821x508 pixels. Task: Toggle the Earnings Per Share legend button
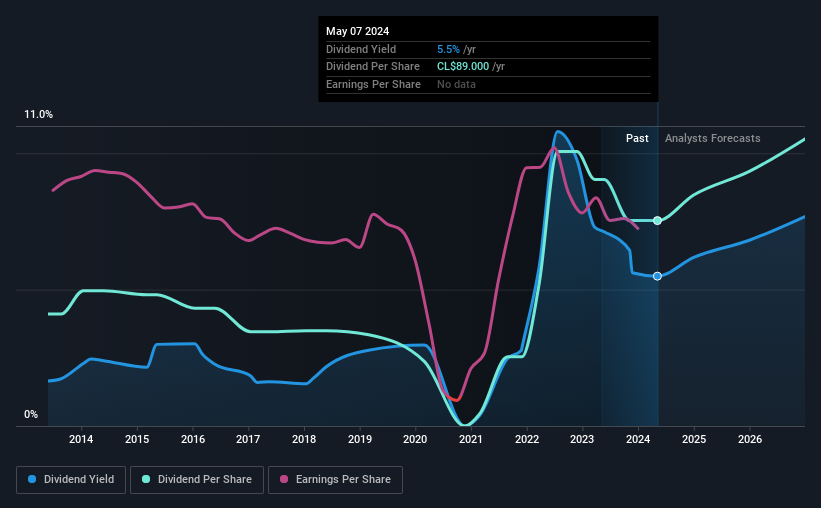(335, 480)
